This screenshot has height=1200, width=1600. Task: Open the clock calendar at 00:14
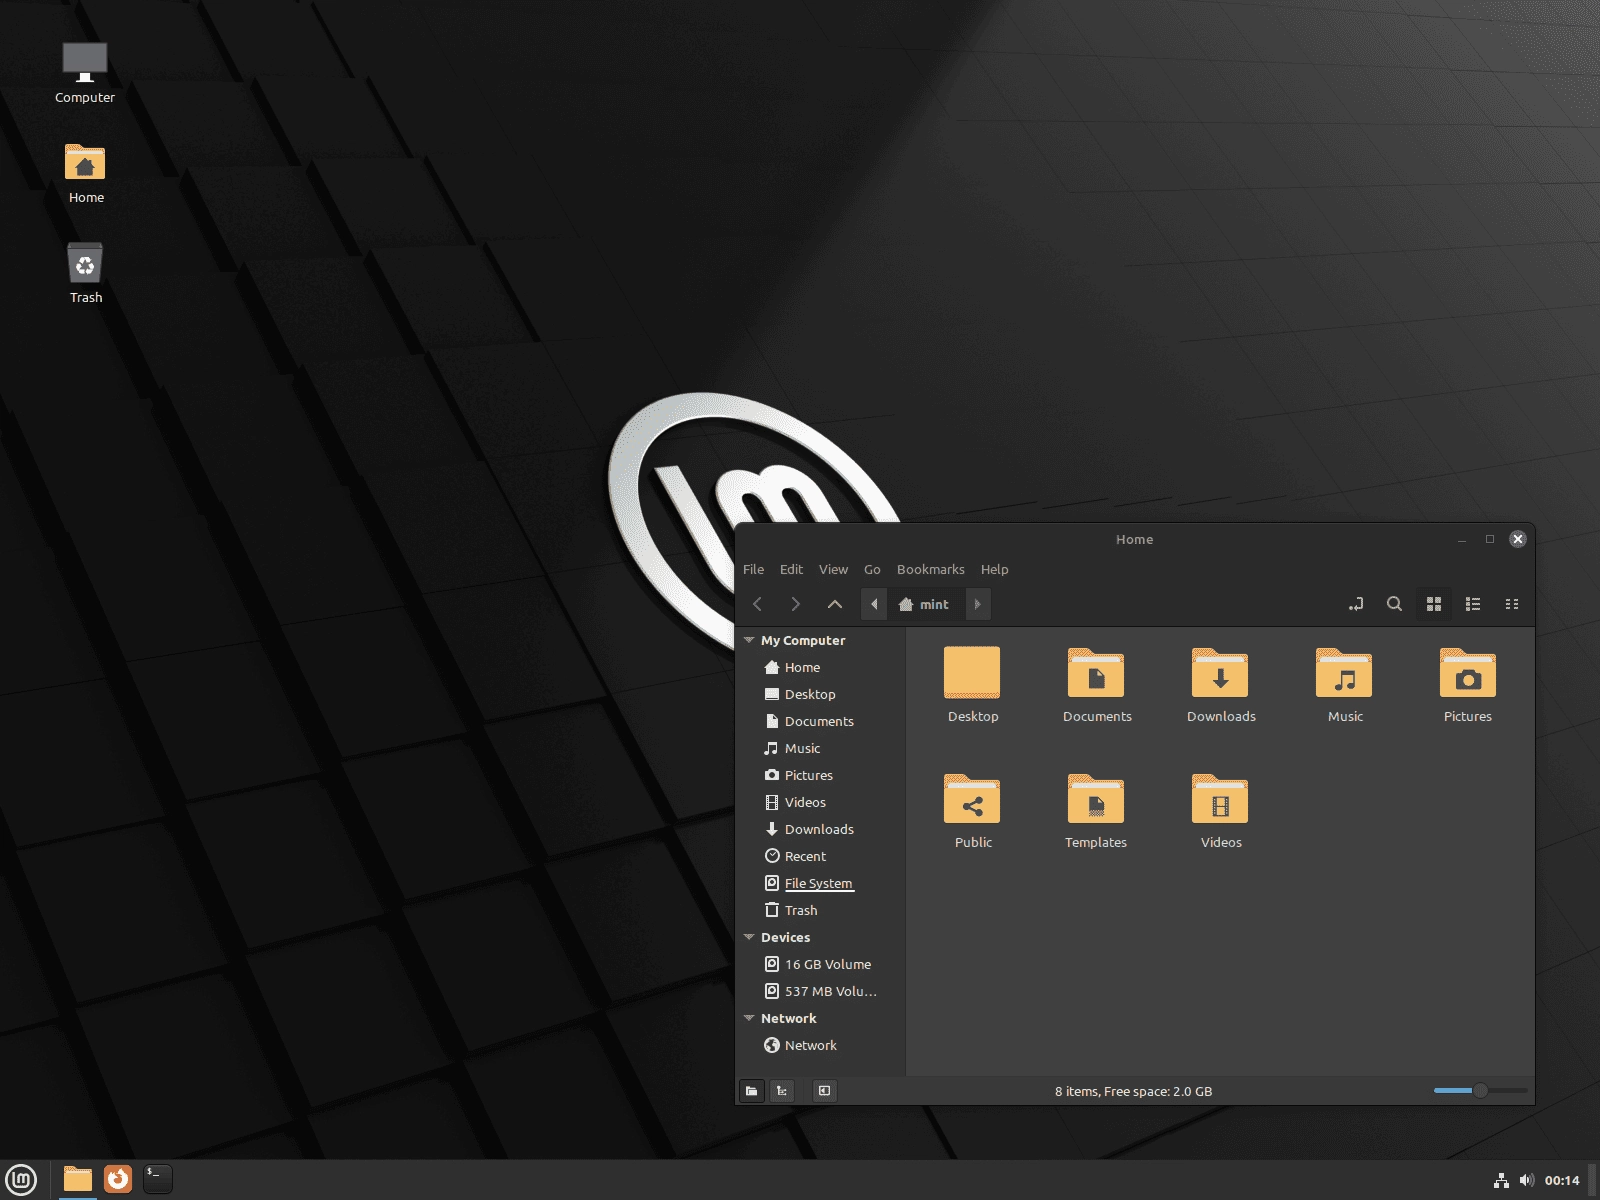(1562, 1181)
